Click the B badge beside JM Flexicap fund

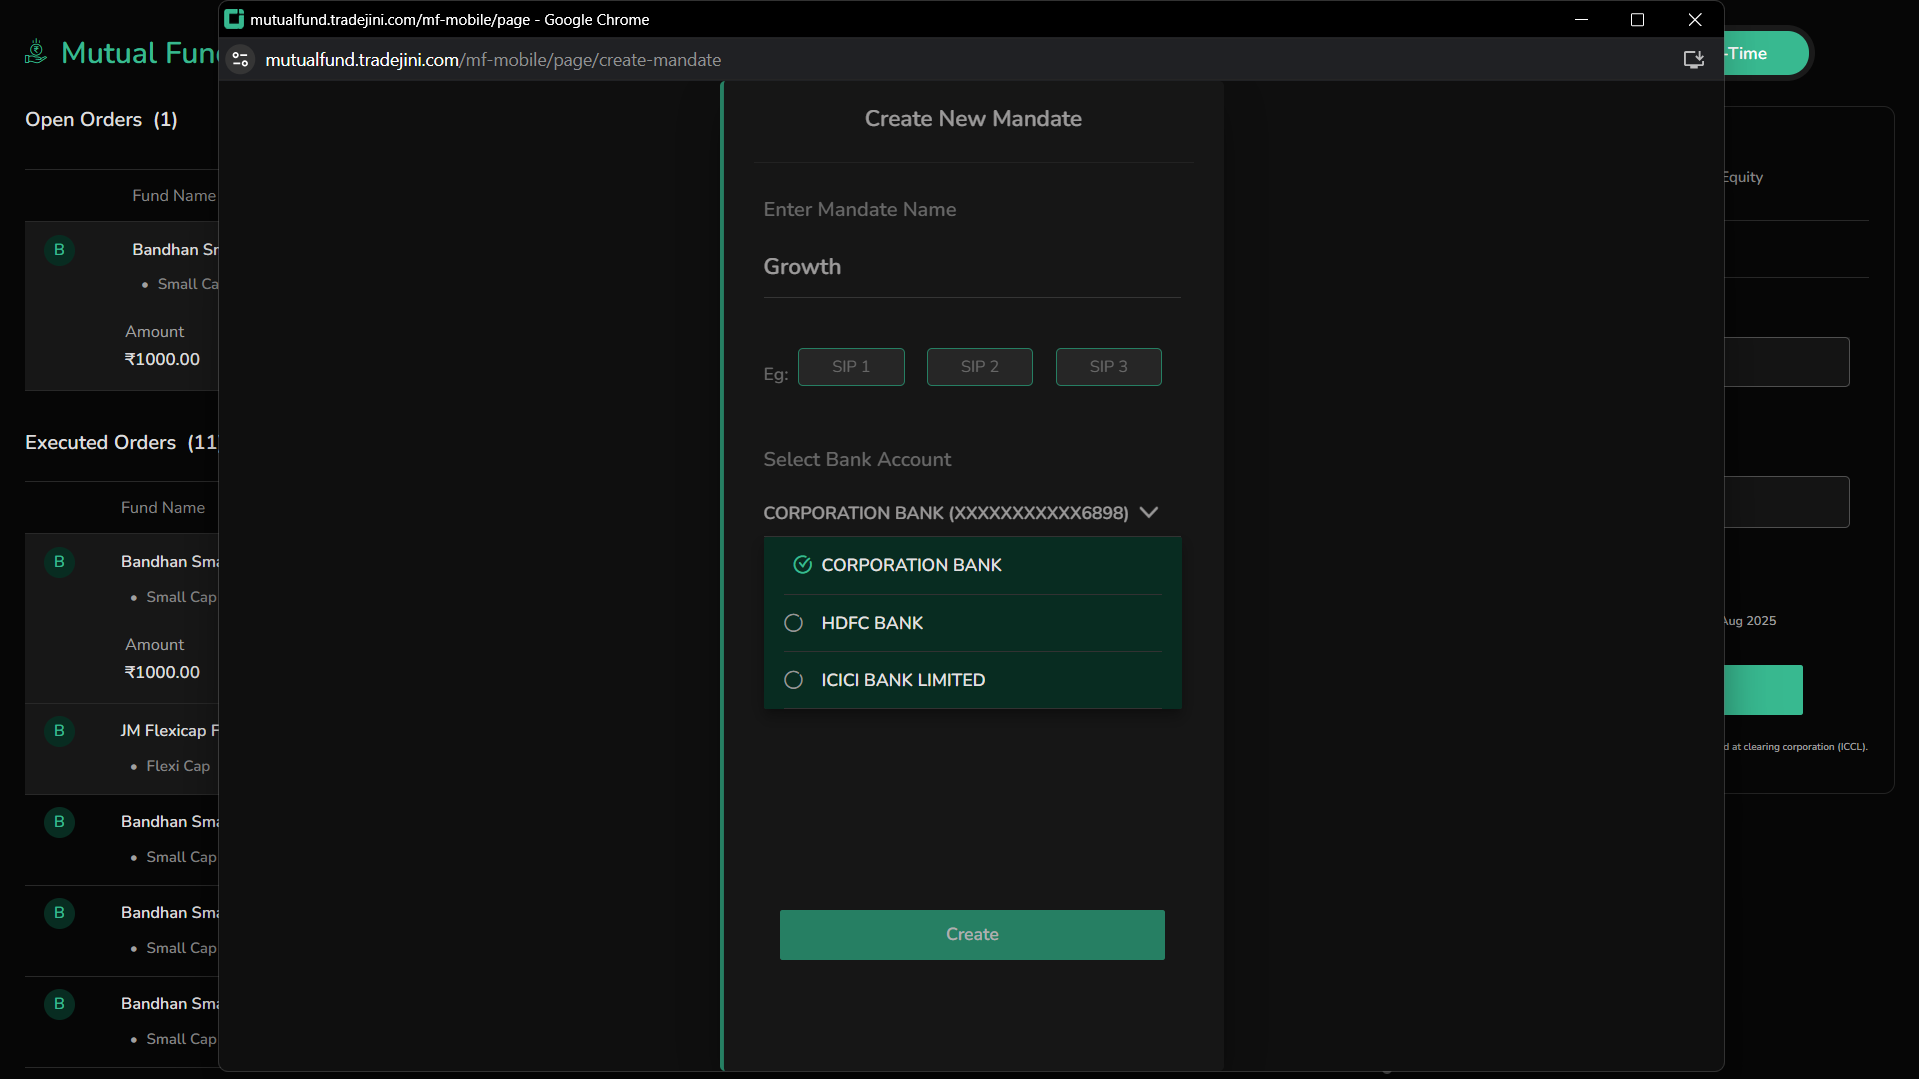point(59,731)
